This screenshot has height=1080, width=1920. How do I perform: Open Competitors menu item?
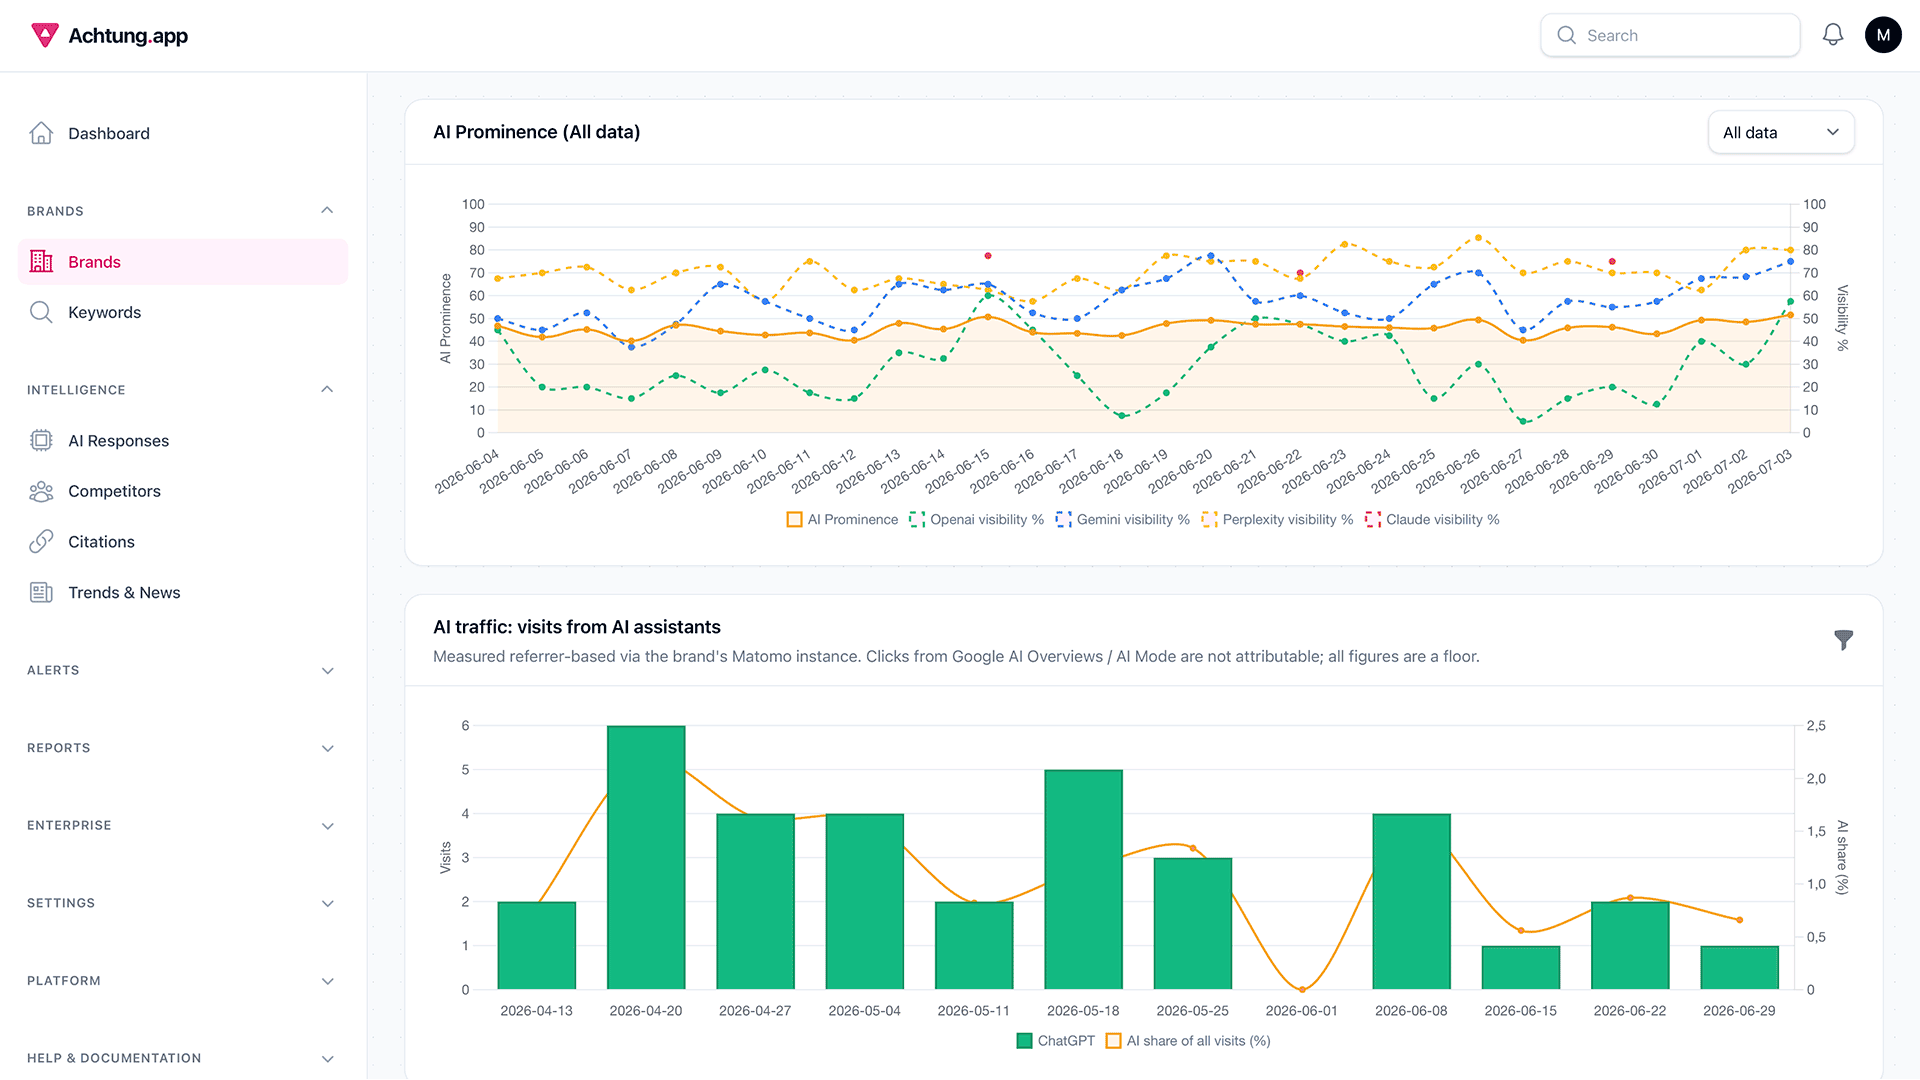click(114, 491)
